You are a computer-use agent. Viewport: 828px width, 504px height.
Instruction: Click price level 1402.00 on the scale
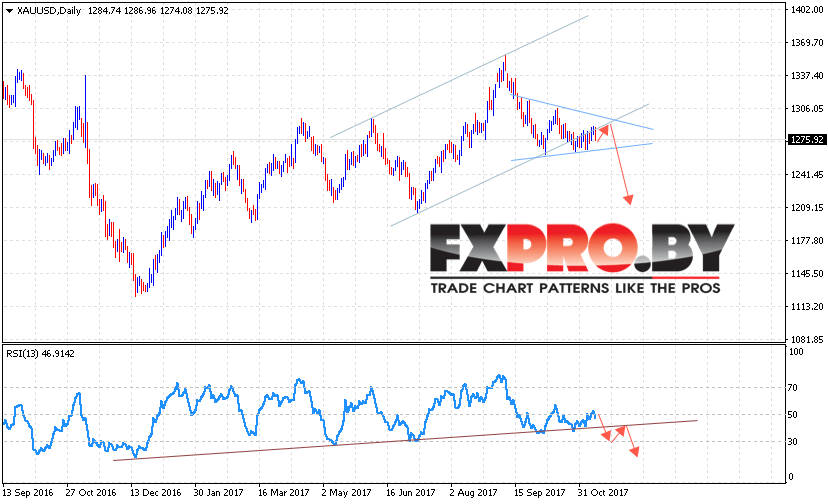(x=807, y=10)
